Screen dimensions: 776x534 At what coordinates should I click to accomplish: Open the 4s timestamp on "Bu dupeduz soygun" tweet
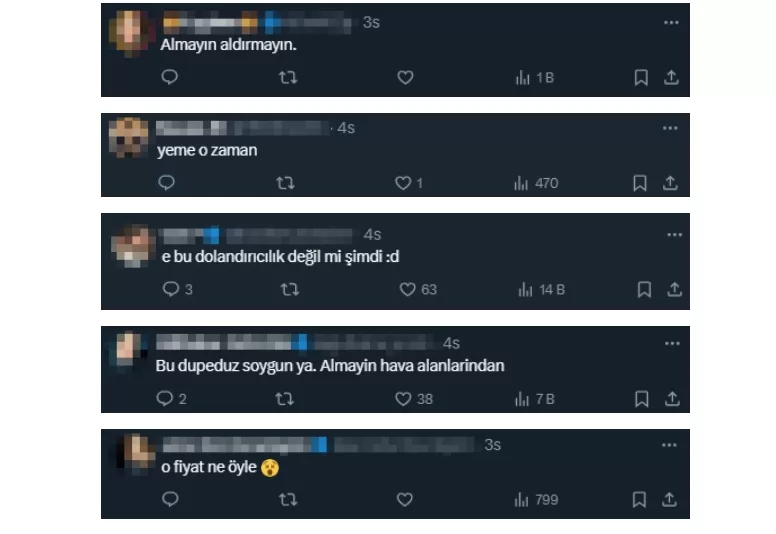(451, 343)
